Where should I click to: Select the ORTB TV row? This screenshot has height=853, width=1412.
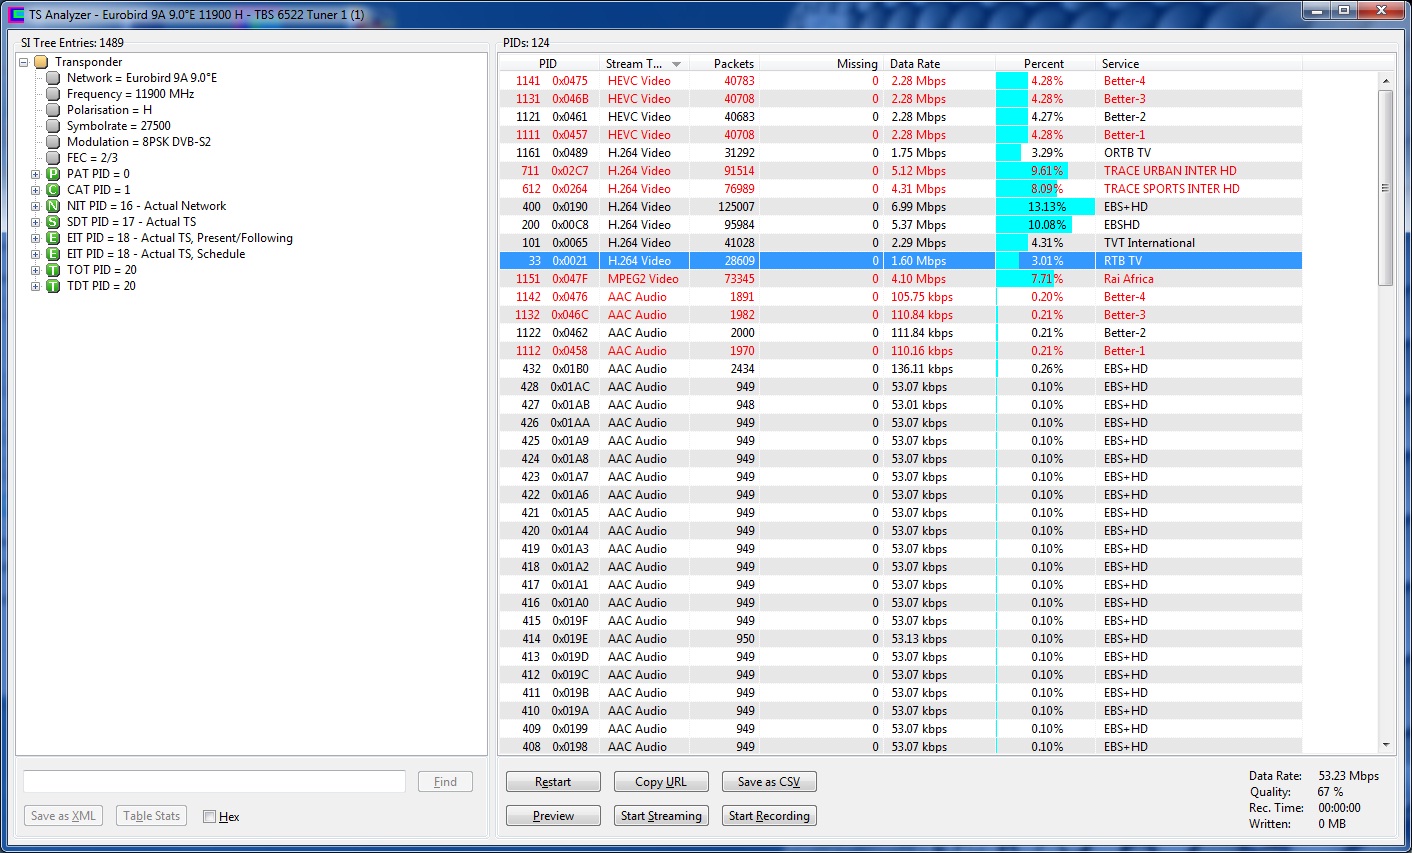pyautogui.click(x=900, y=153)
